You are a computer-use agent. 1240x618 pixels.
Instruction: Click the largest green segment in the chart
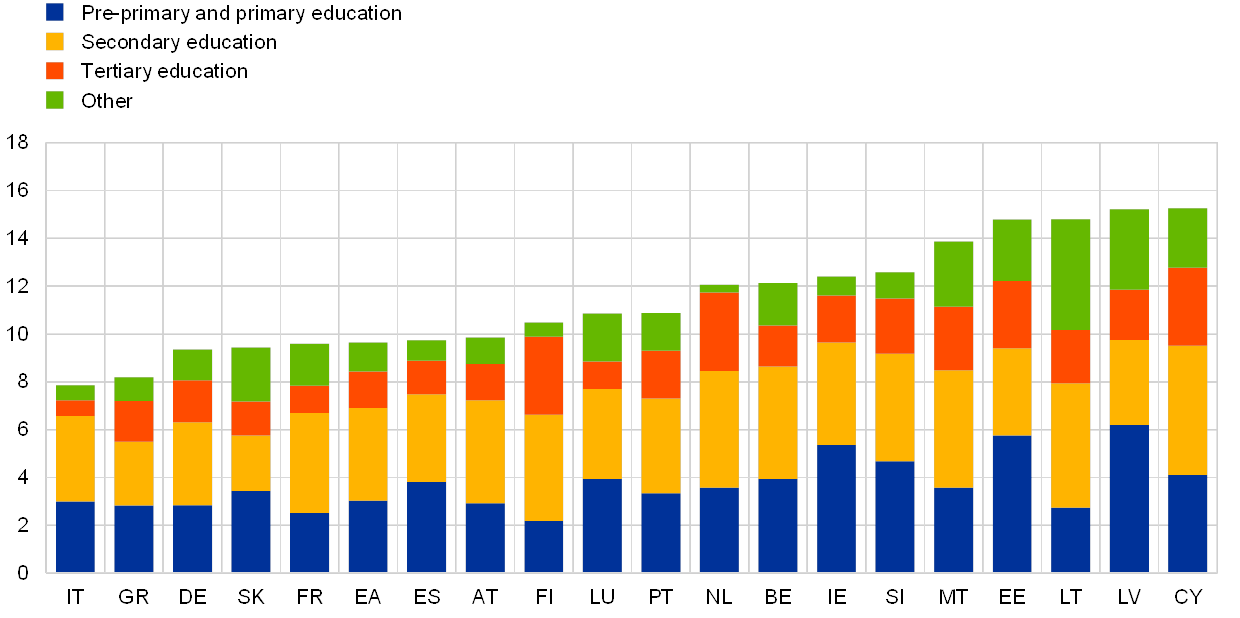1071,274
